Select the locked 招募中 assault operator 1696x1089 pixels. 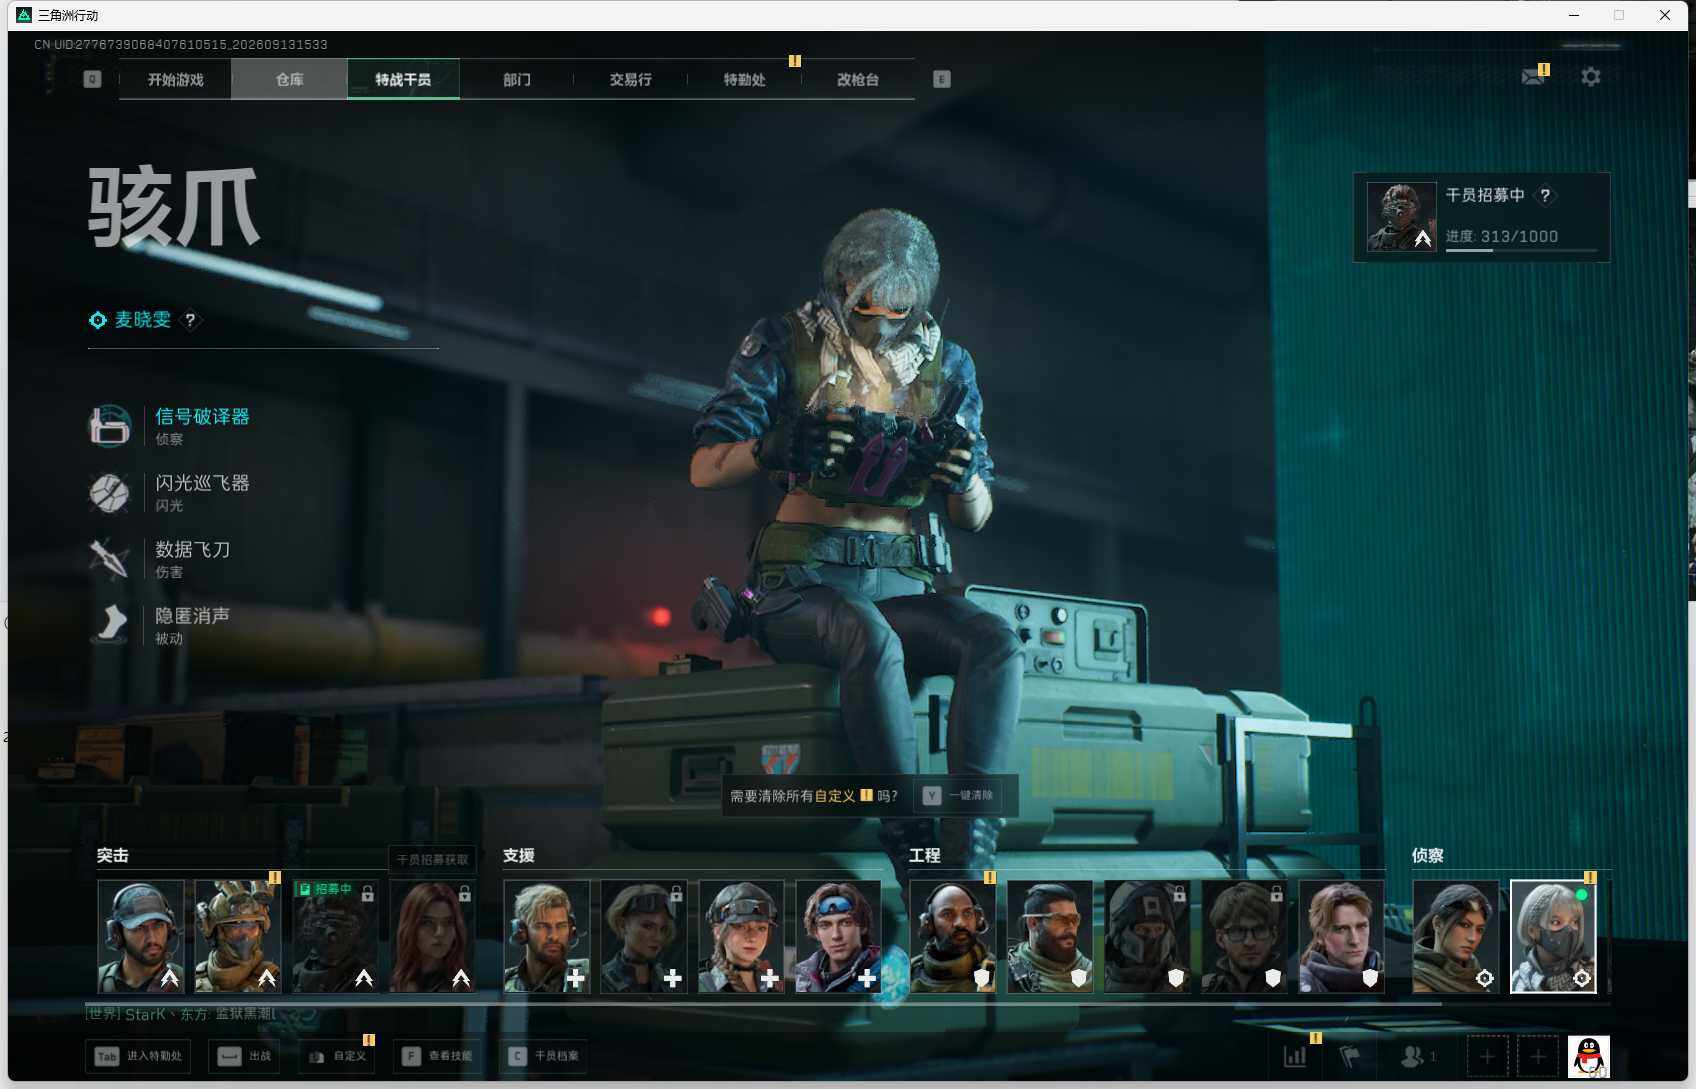(335, 936)
